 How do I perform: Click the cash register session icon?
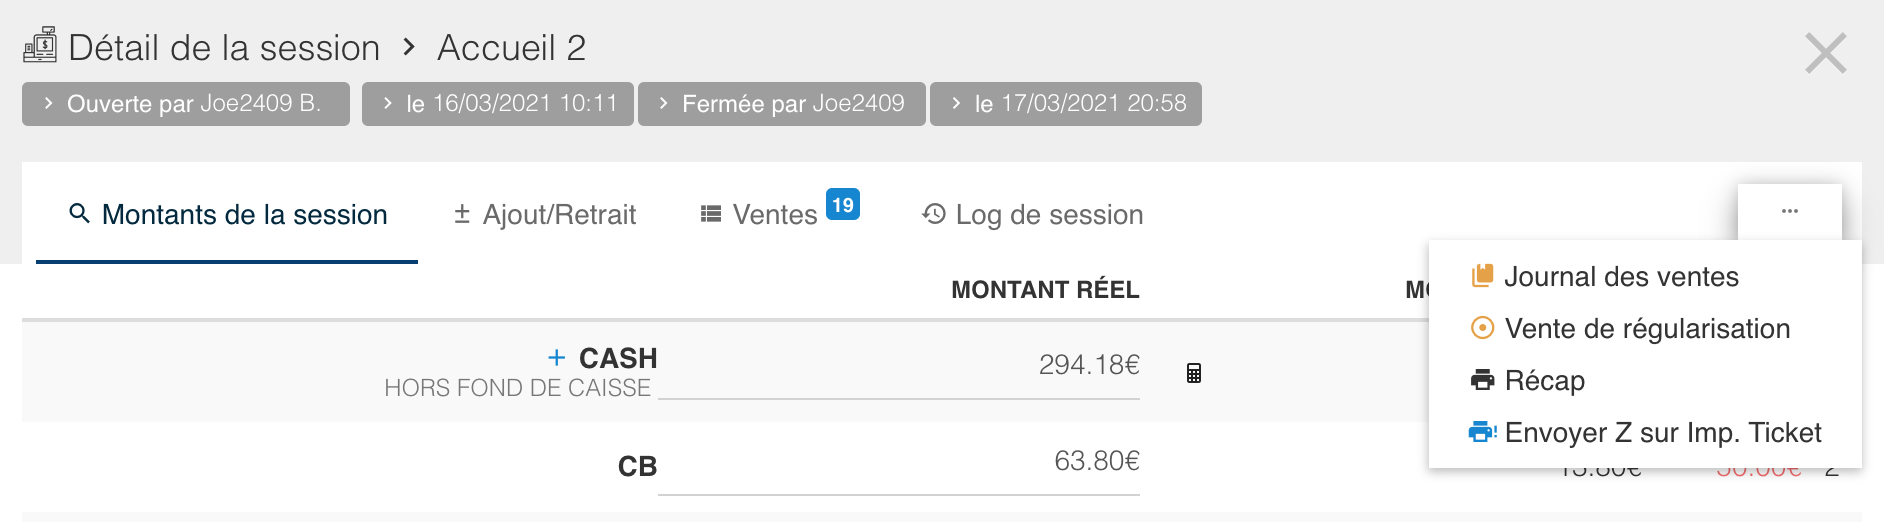tap(40, 46)
